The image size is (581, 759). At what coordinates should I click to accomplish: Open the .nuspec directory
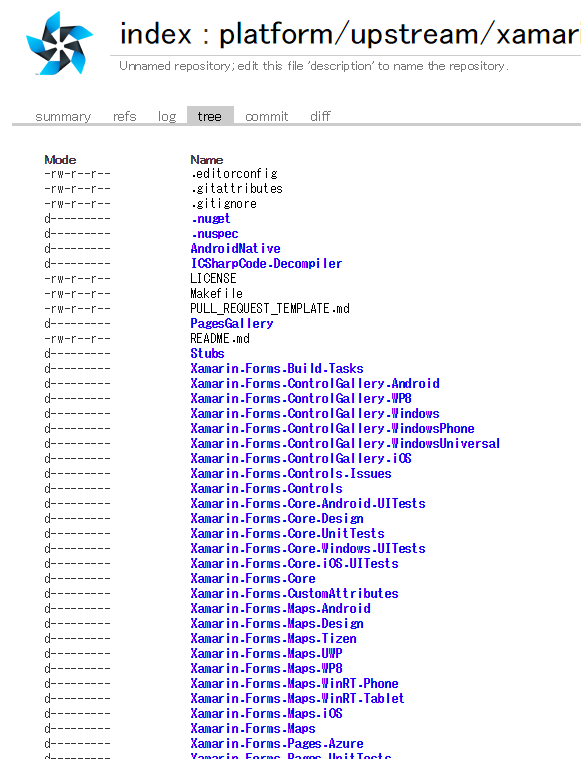tap(214, 234)
